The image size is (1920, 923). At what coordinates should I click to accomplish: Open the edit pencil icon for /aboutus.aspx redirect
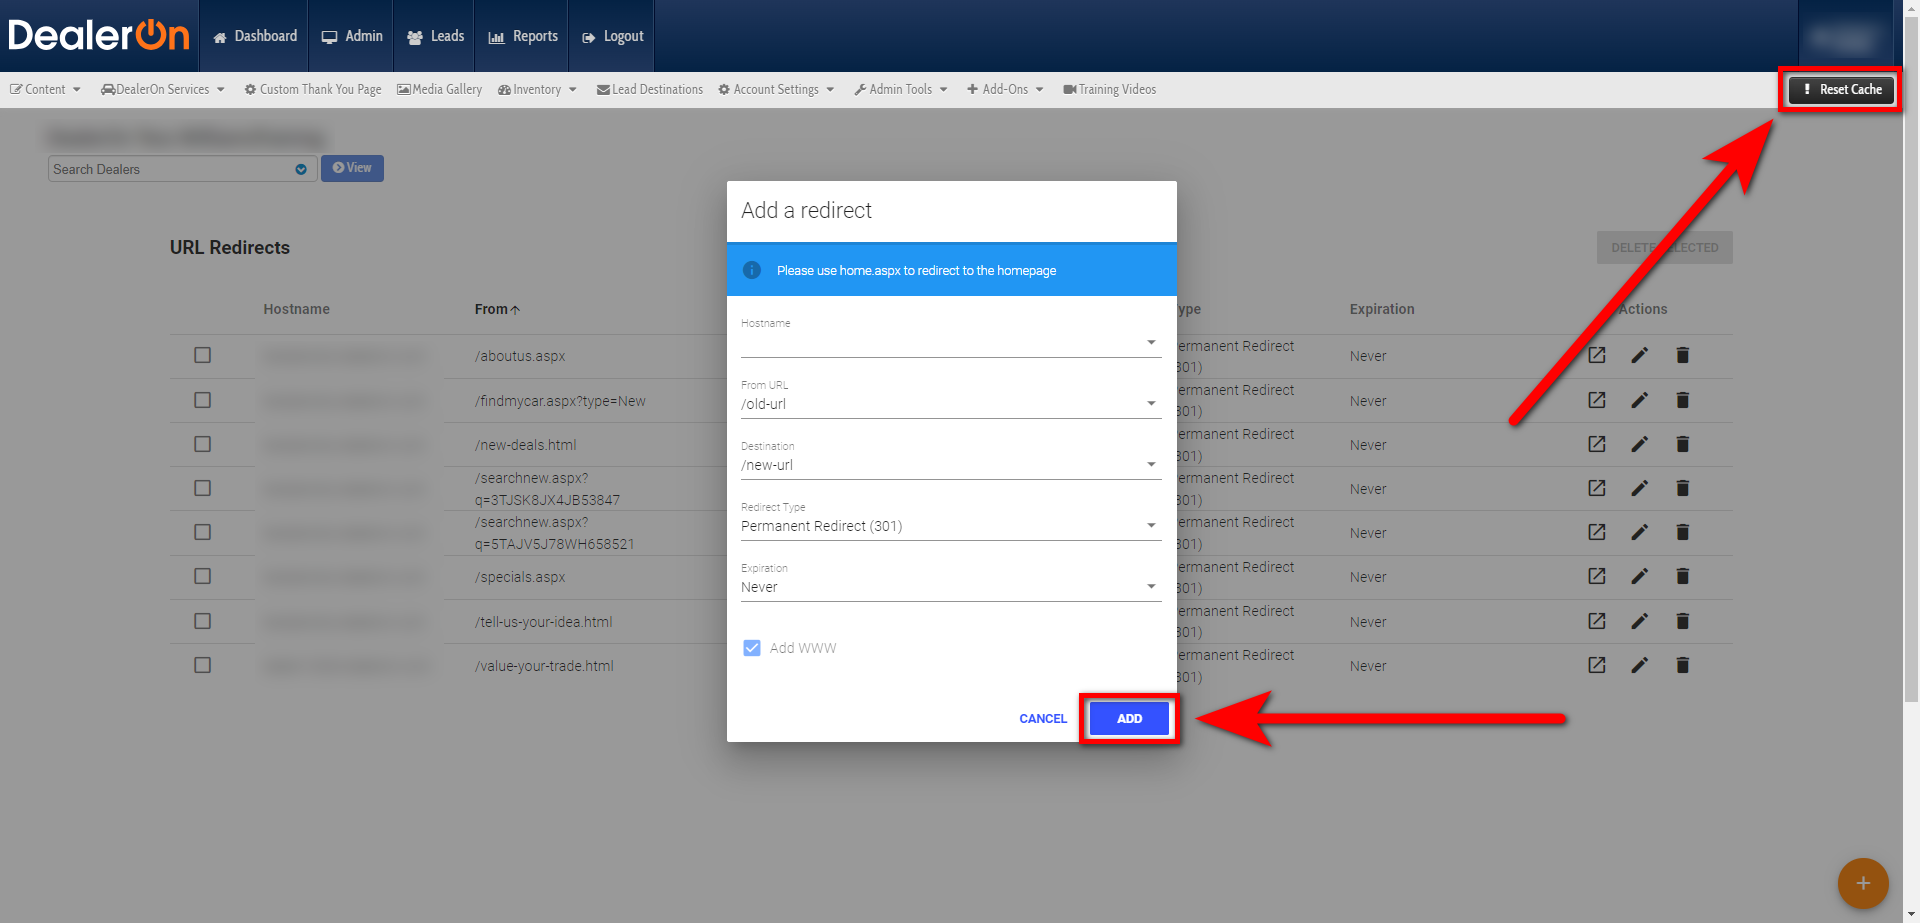point(1639,355)
